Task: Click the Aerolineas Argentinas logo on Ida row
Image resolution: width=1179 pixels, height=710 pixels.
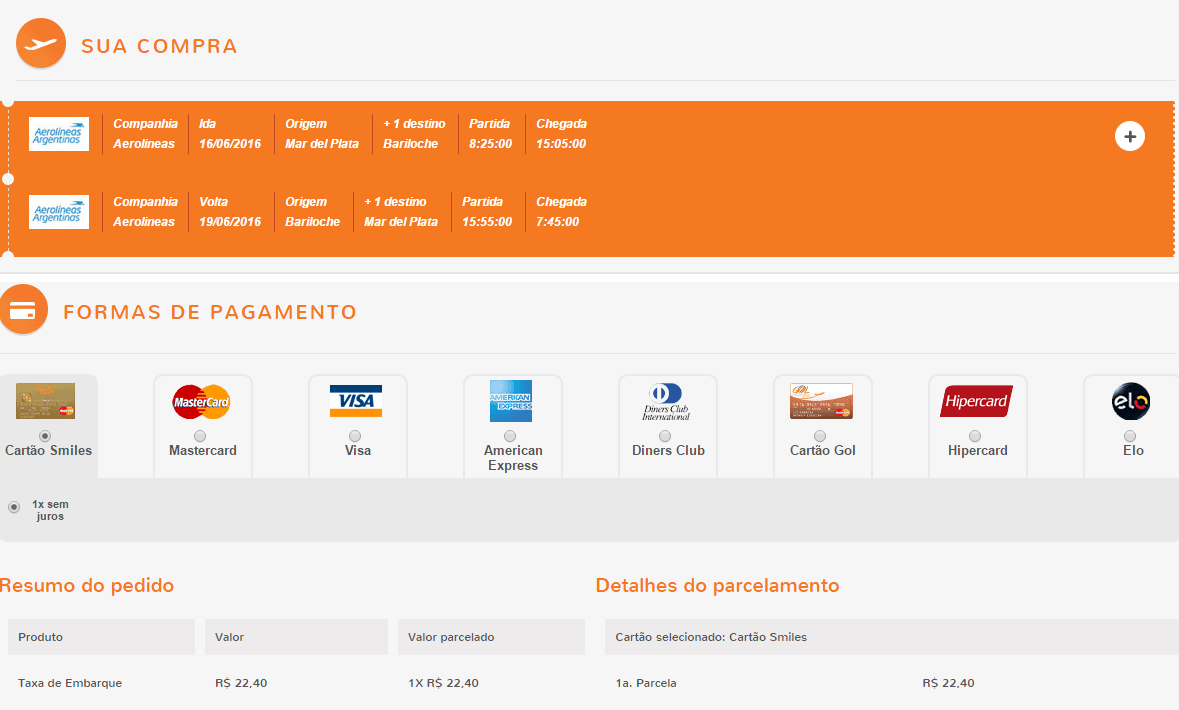Action: [59, 134]
